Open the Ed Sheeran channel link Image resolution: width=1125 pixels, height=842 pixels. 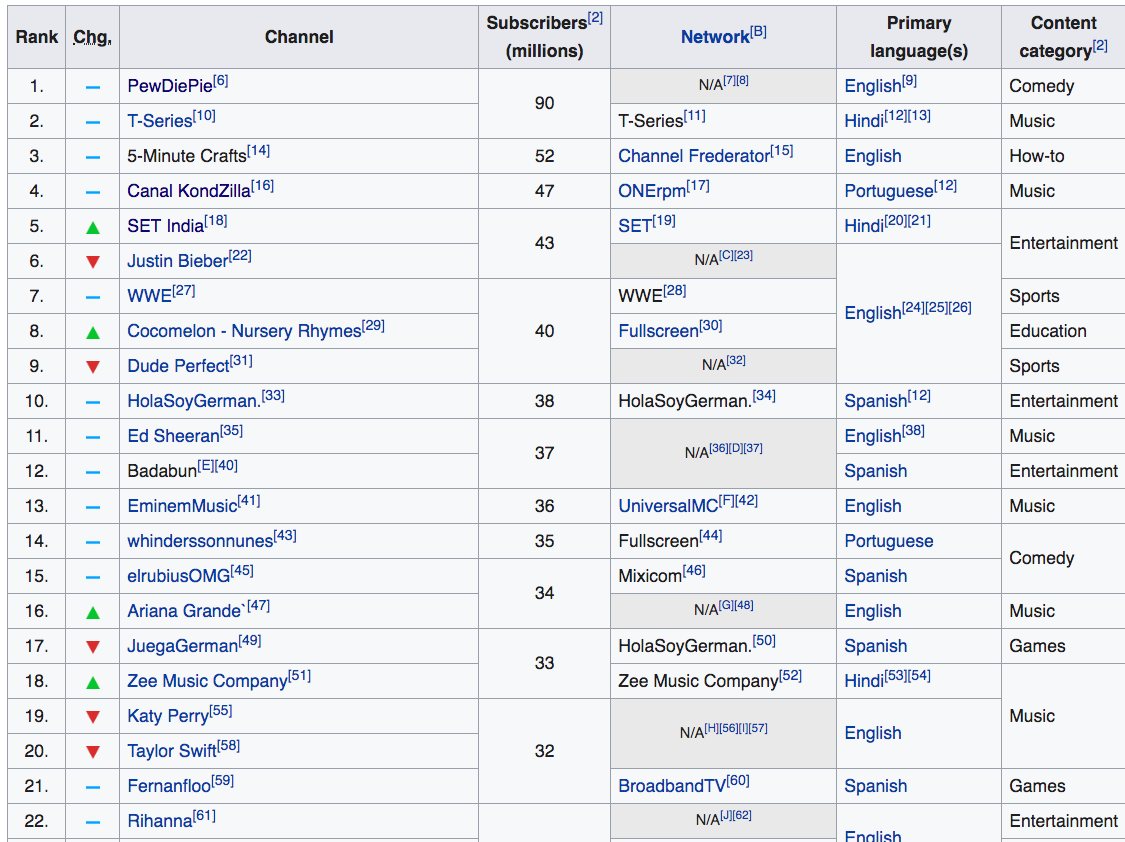tap(173, 436)
